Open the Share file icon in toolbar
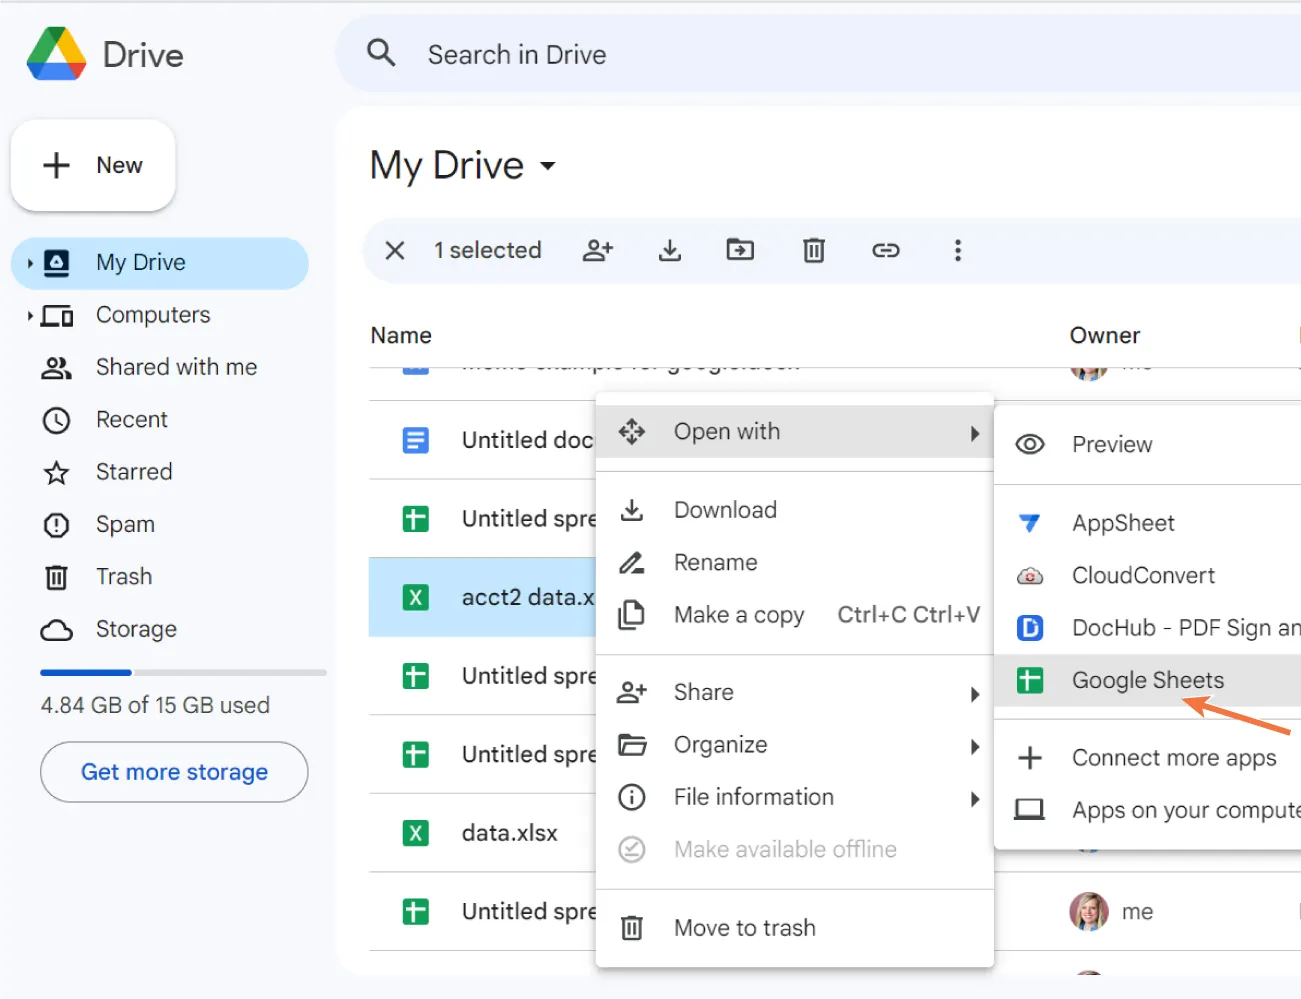The width and height of the screenshot is (1301, 999). pos(598,250)
